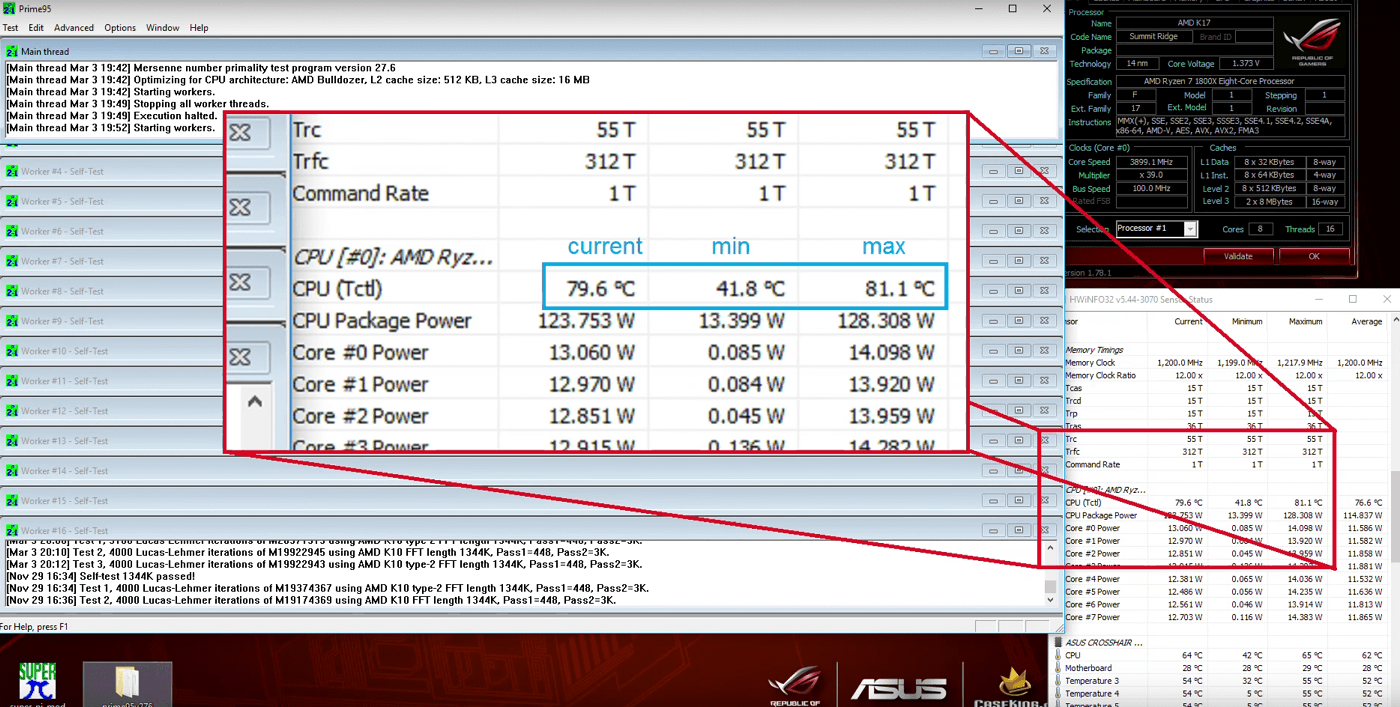1400x707 pixels.
Task: Open the Test menu in Prime95
Action: 10,28
